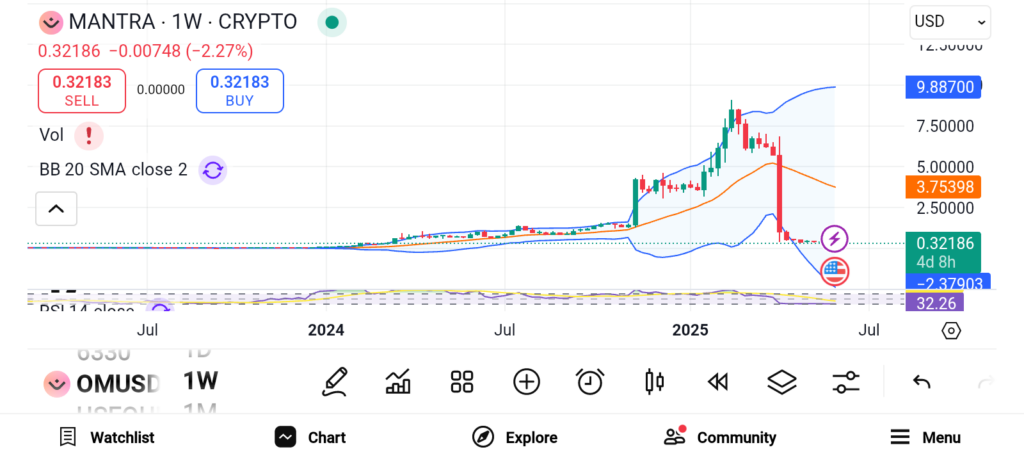The image size is (1024, 461).
Task: Switch to the Watchlist tab
Action: (106, 437)
